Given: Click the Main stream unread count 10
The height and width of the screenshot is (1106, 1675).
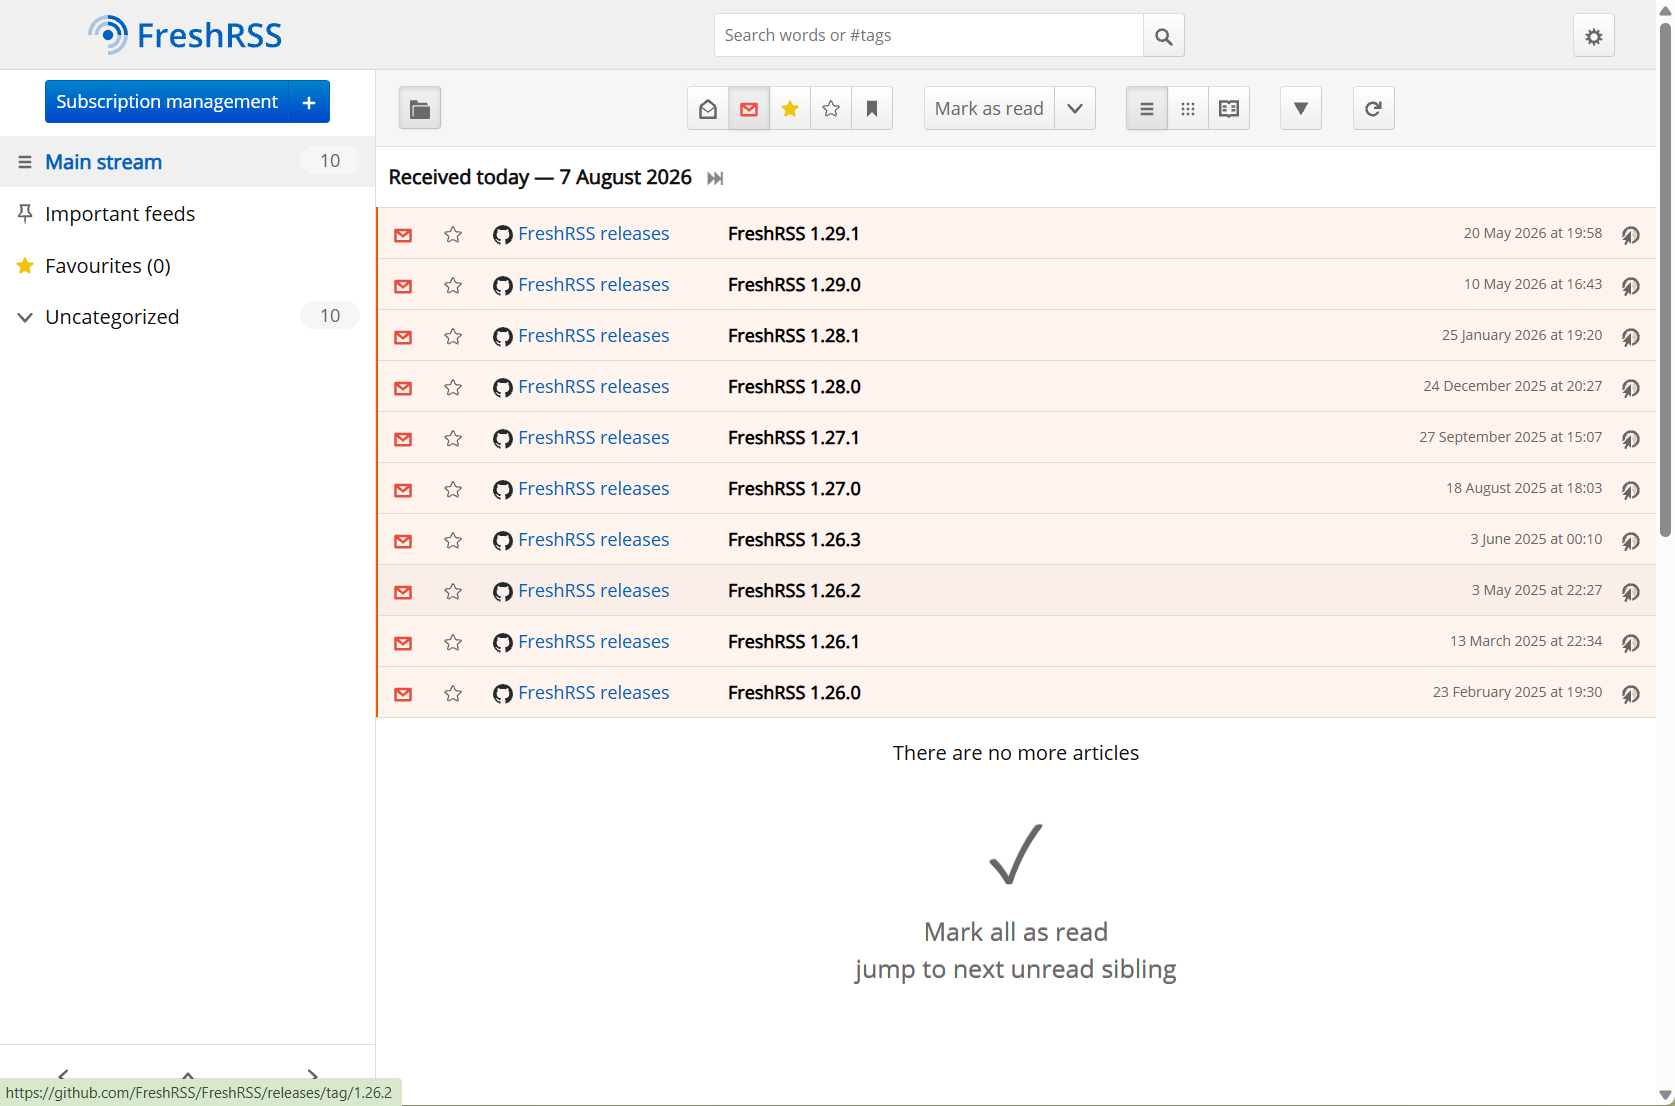Looking at the screenshot, I should (330, 161).
